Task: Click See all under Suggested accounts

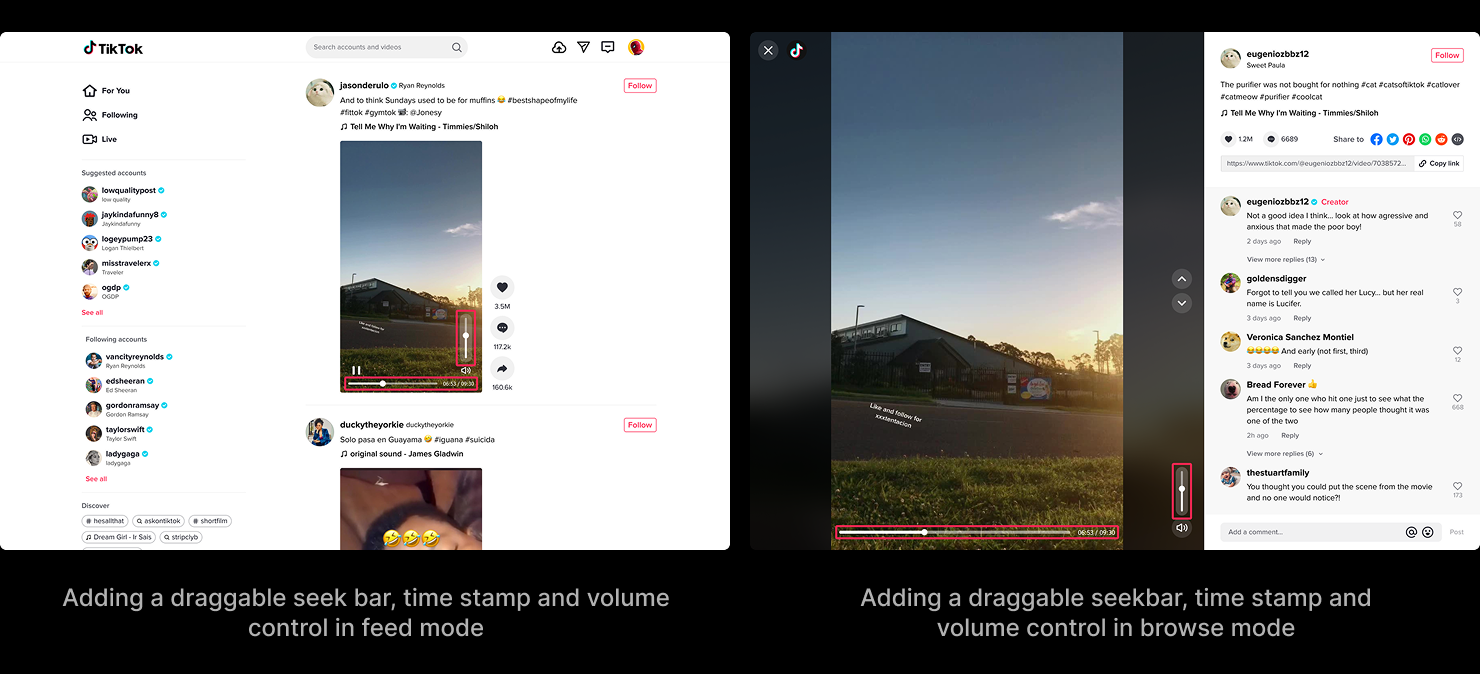Action: tap(92, 313)
